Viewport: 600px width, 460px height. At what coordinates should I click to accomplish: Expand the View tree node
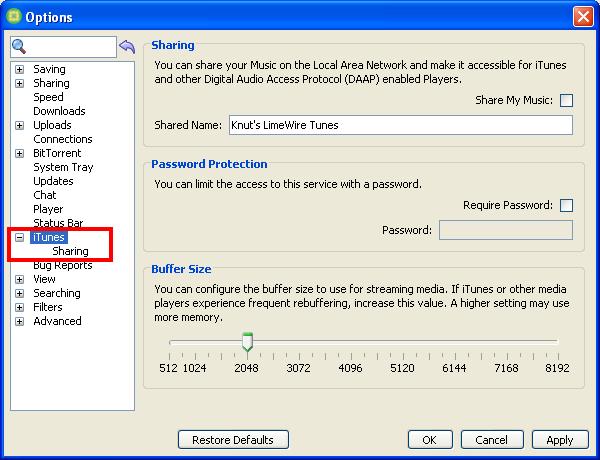[20, 279]
